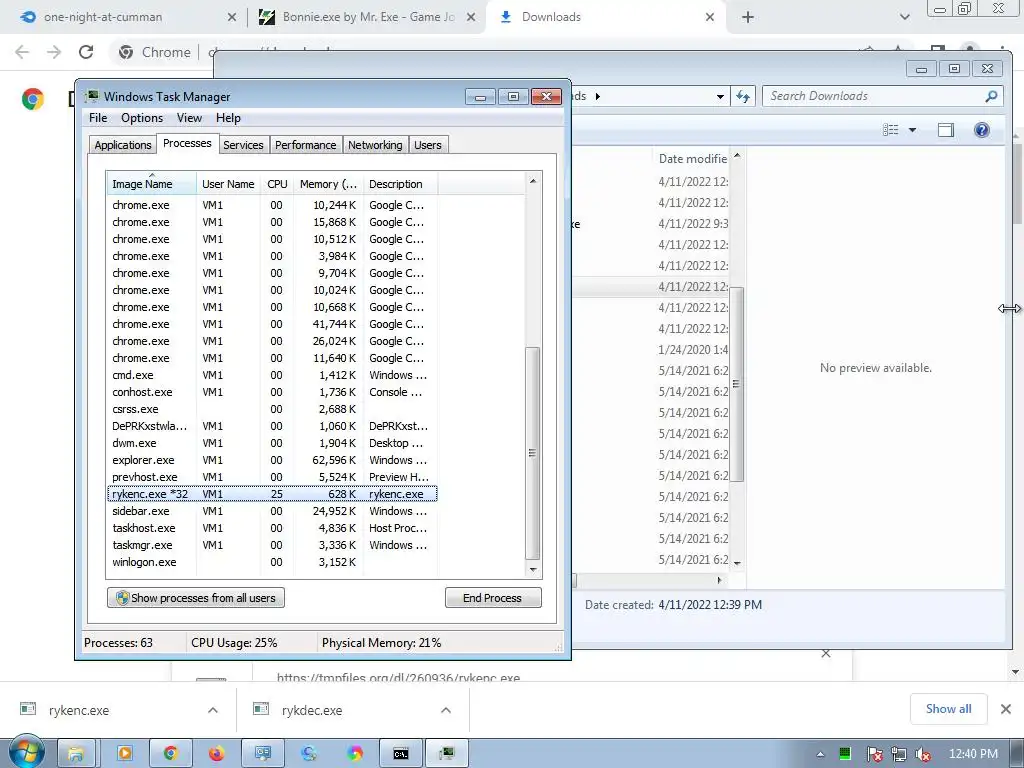The width and height of the screenshot is (1024, 768).
Task: Select Task Manager taskbar icon
Action: point(447,754)
